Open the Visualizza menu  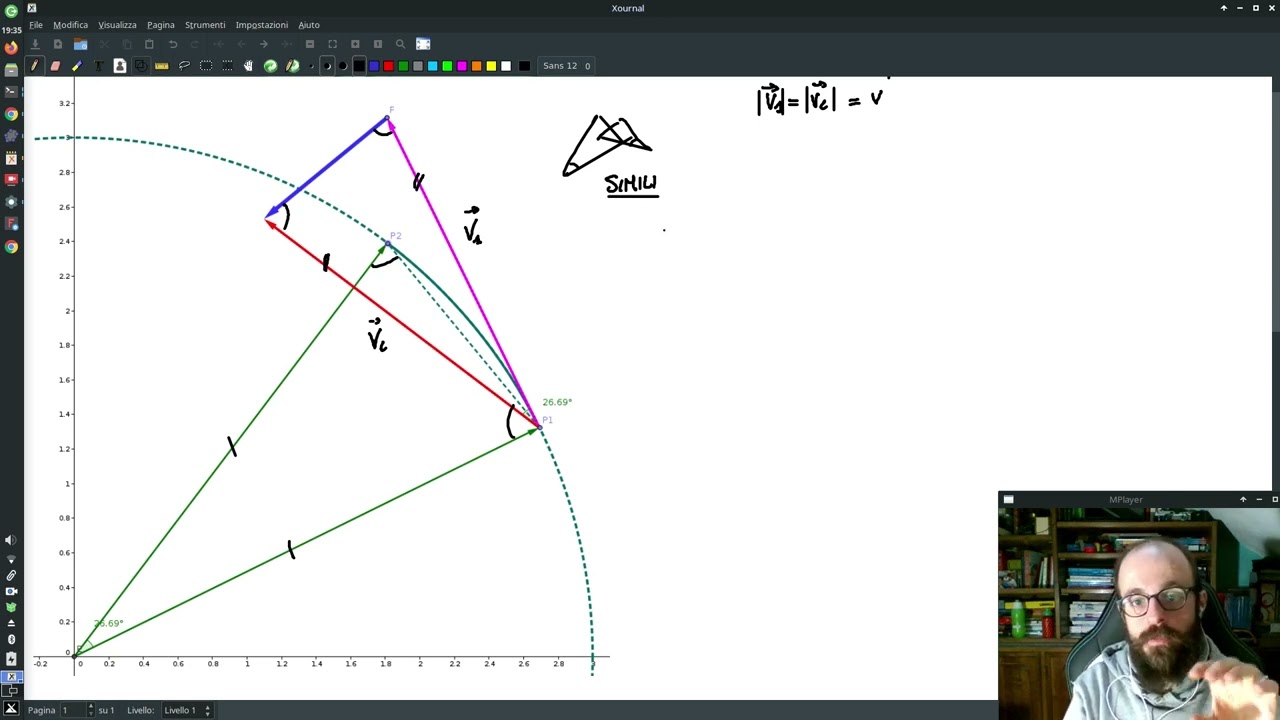click(x=117, y=25)
